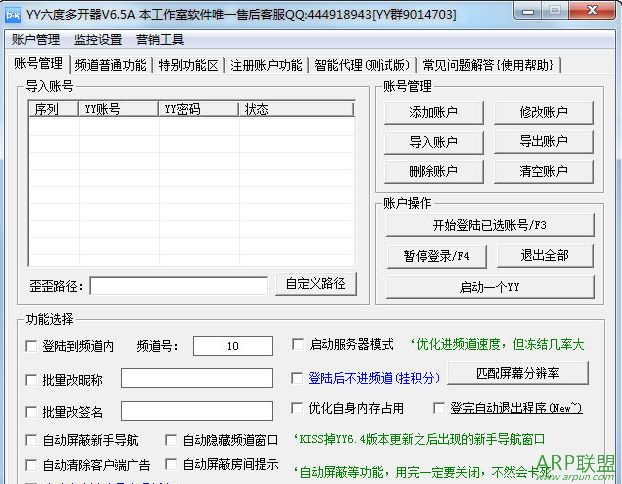
Task: Click the green note 优化进频道速度，但冻结几率大
Action: click(x=497, y=344)
